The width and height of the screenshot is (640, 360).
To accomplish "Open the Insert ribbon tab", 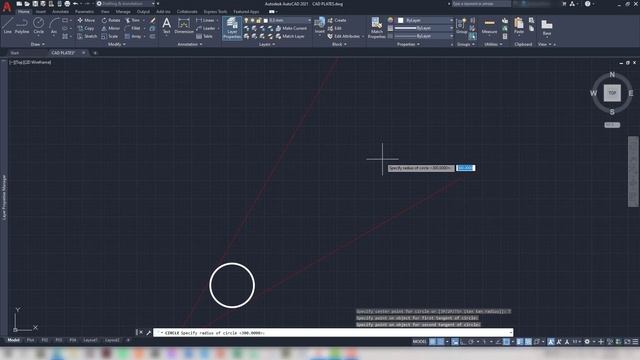I will click(x=41, y=11).
